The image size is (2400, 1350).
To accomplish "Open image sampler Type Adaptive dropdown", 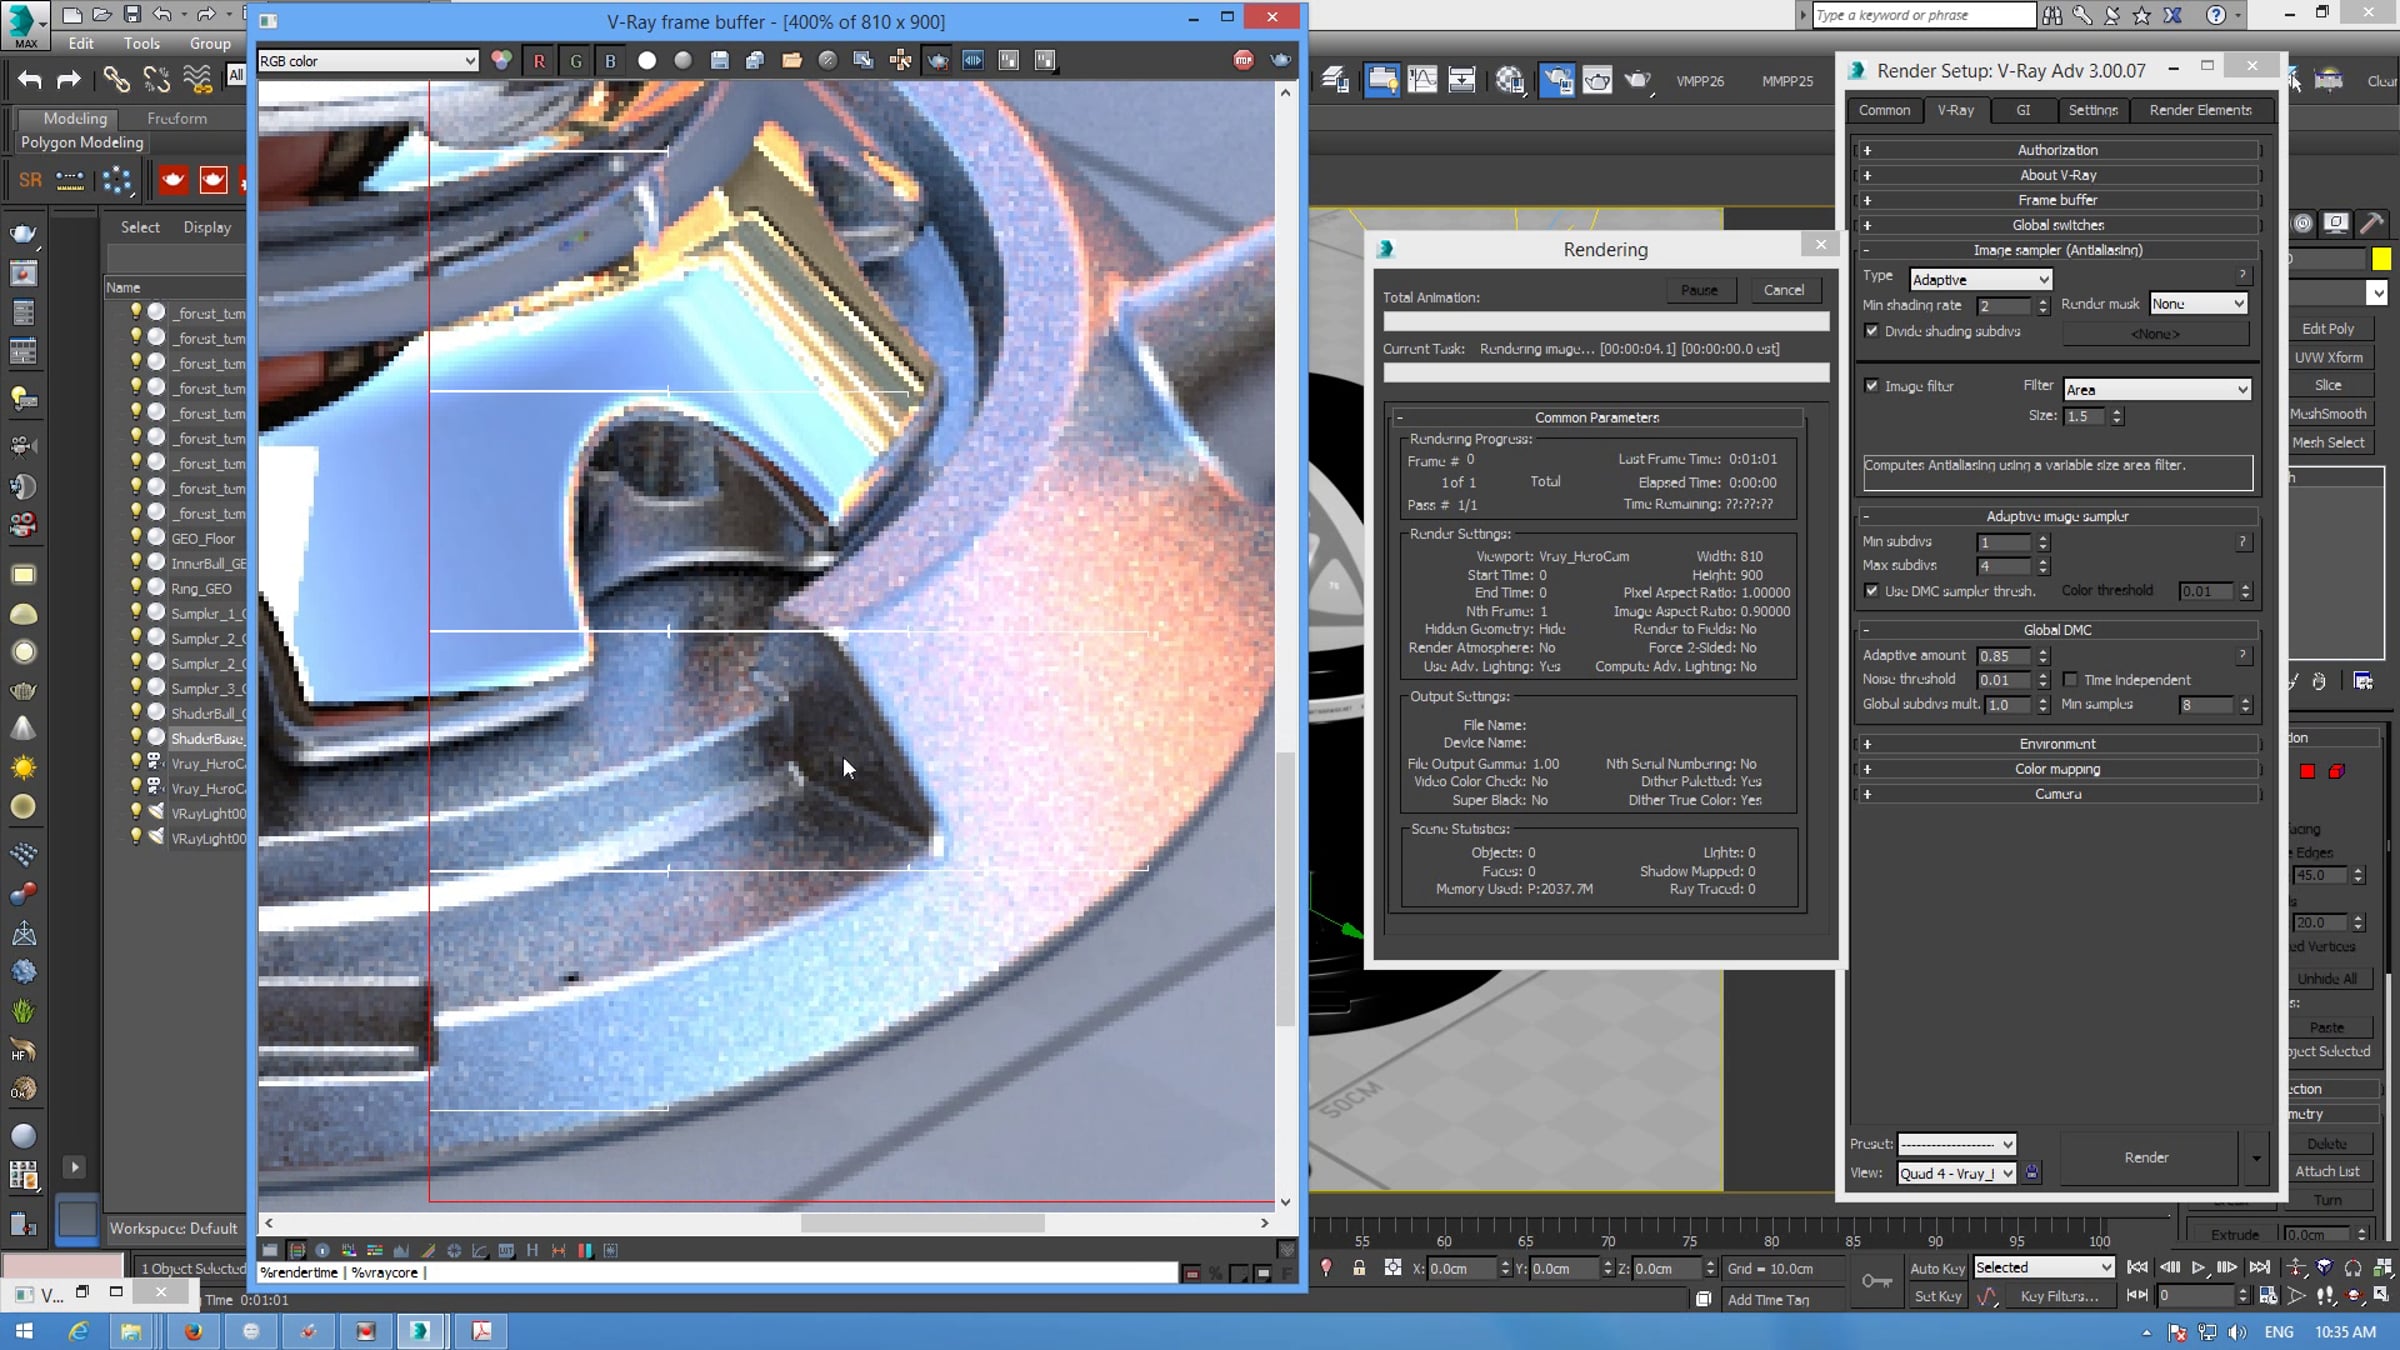I will [x=1980, y=280].
